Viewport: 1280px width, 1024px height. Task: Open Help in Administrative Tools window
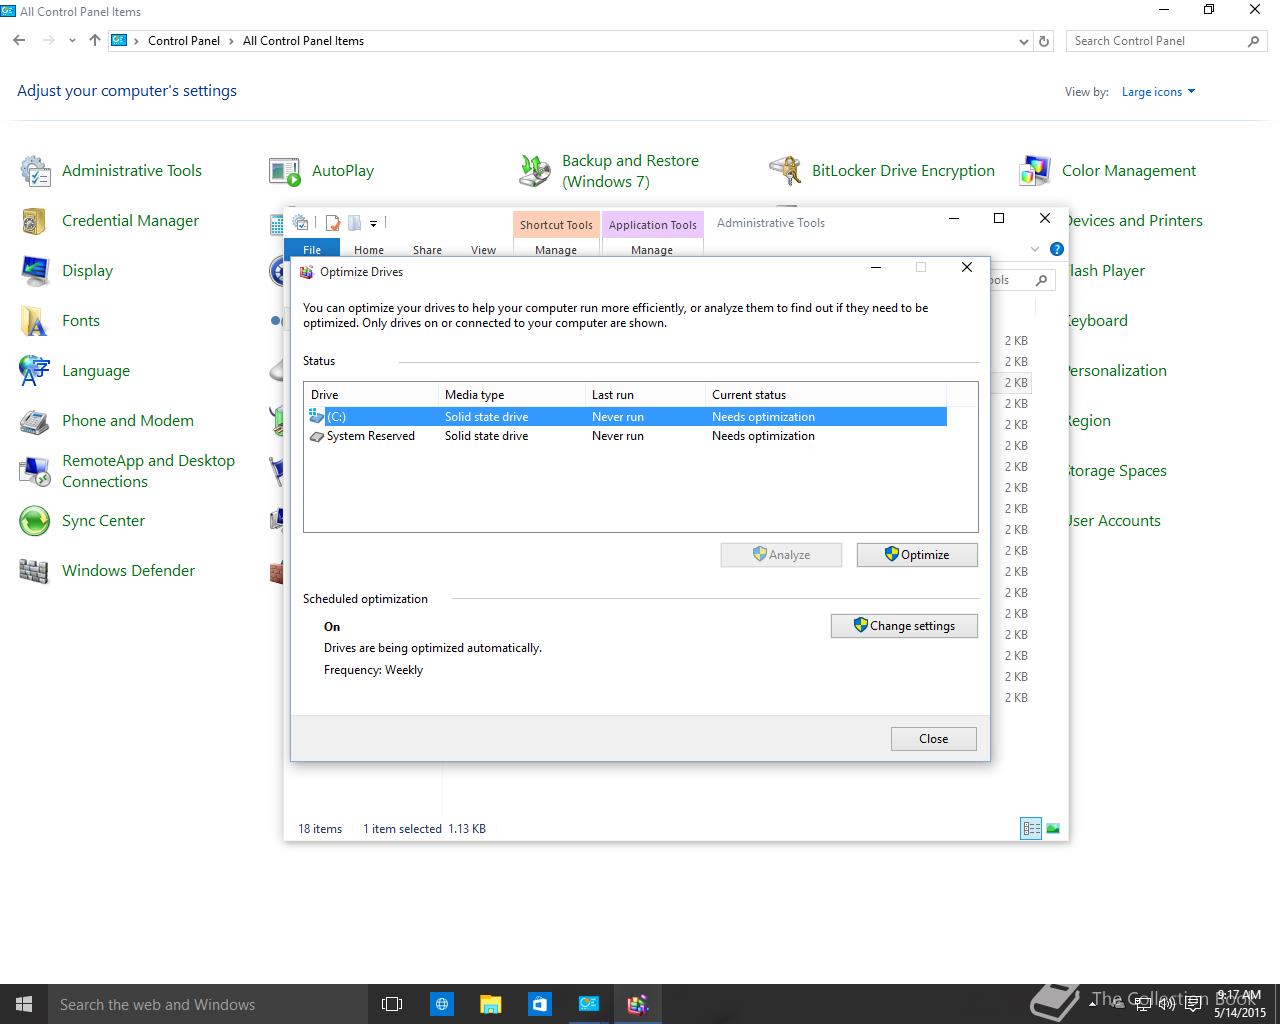[x=1057, y=249]
